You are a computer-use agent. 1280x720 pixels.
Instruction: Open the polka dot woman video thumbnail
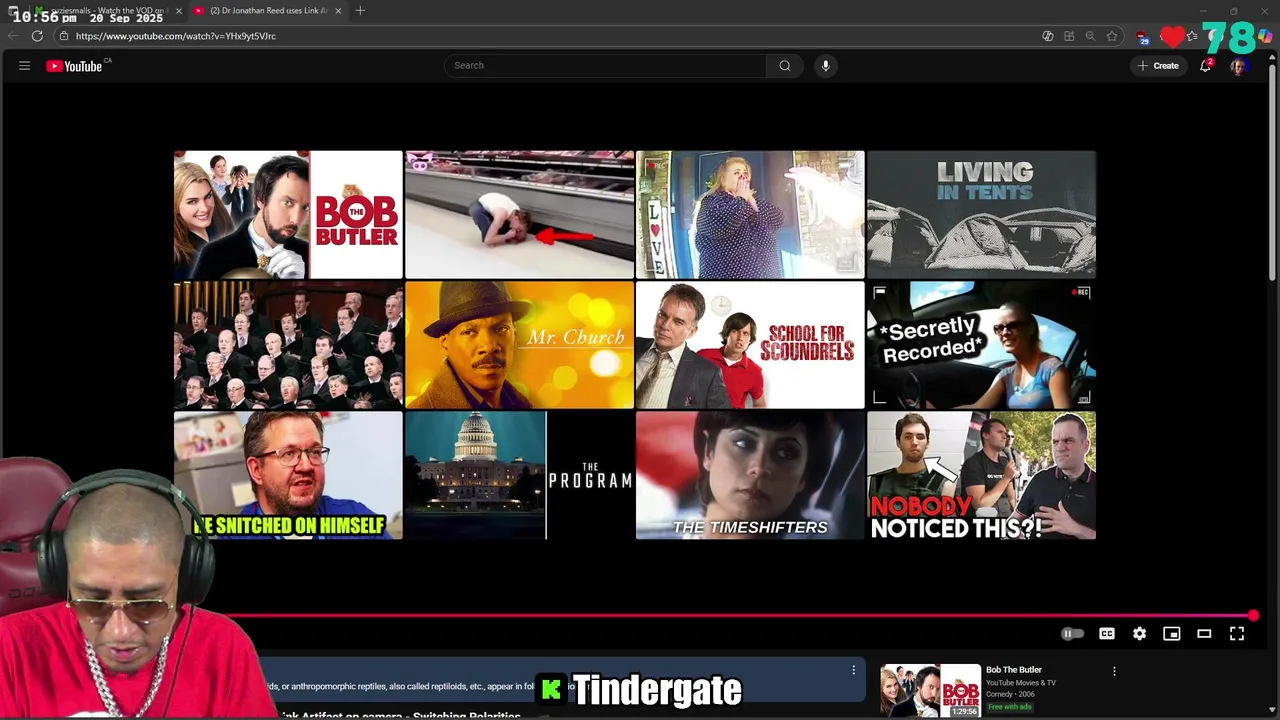(750, 215)
